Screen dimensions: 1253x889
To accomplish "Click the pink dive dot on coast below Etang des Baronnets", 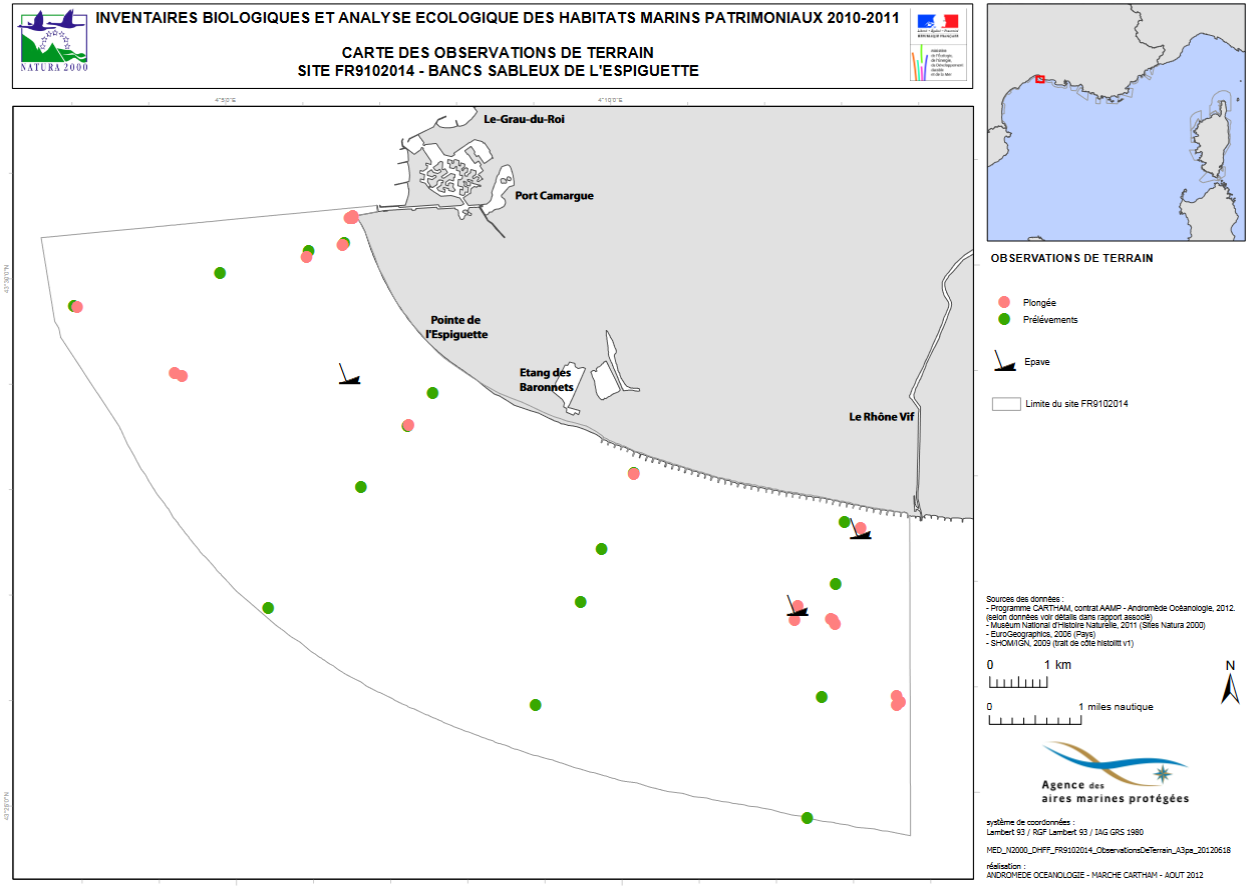I will [633, 473].
